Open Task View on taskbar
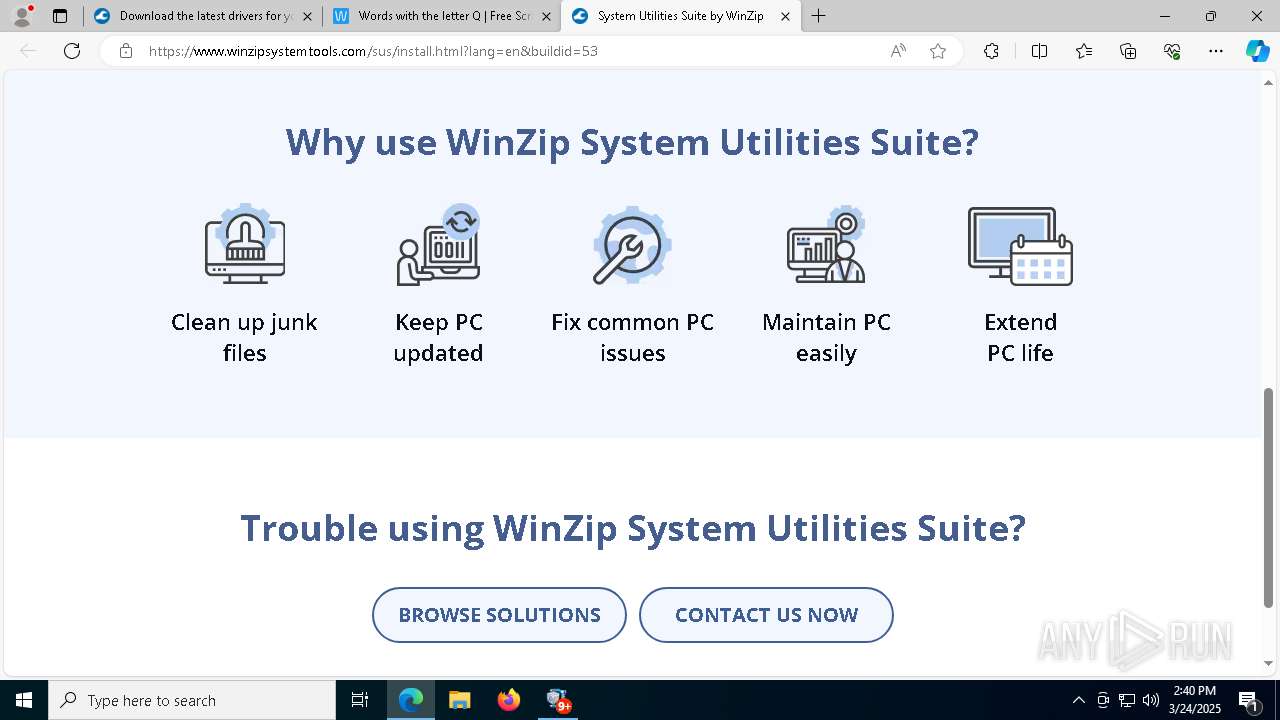Viewport: 1280px width, 720px height. 360,700
